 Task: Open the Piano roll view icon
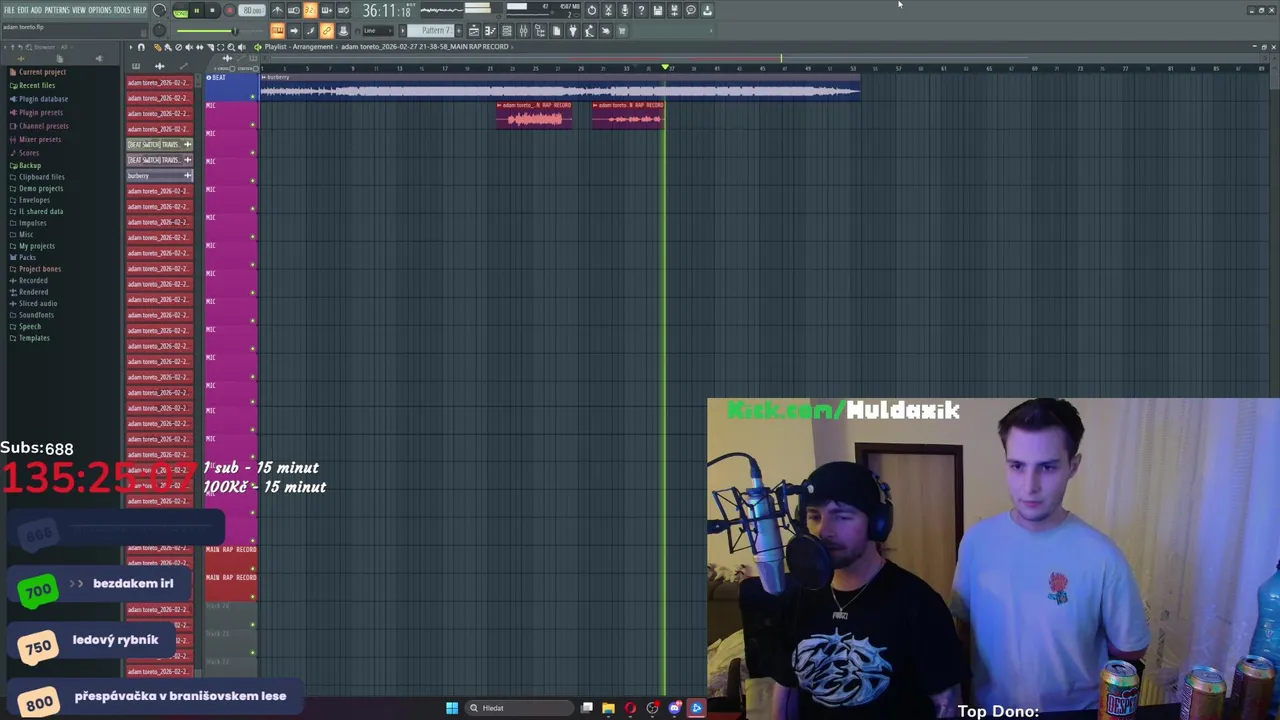490,31
